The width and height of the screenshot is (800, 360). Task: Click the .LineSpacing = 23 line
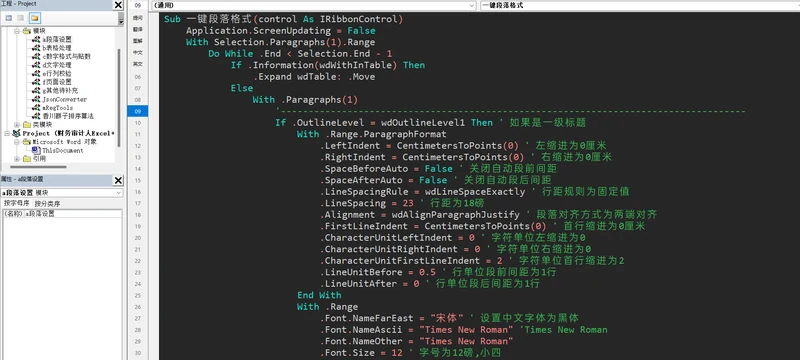coord(402,203)
